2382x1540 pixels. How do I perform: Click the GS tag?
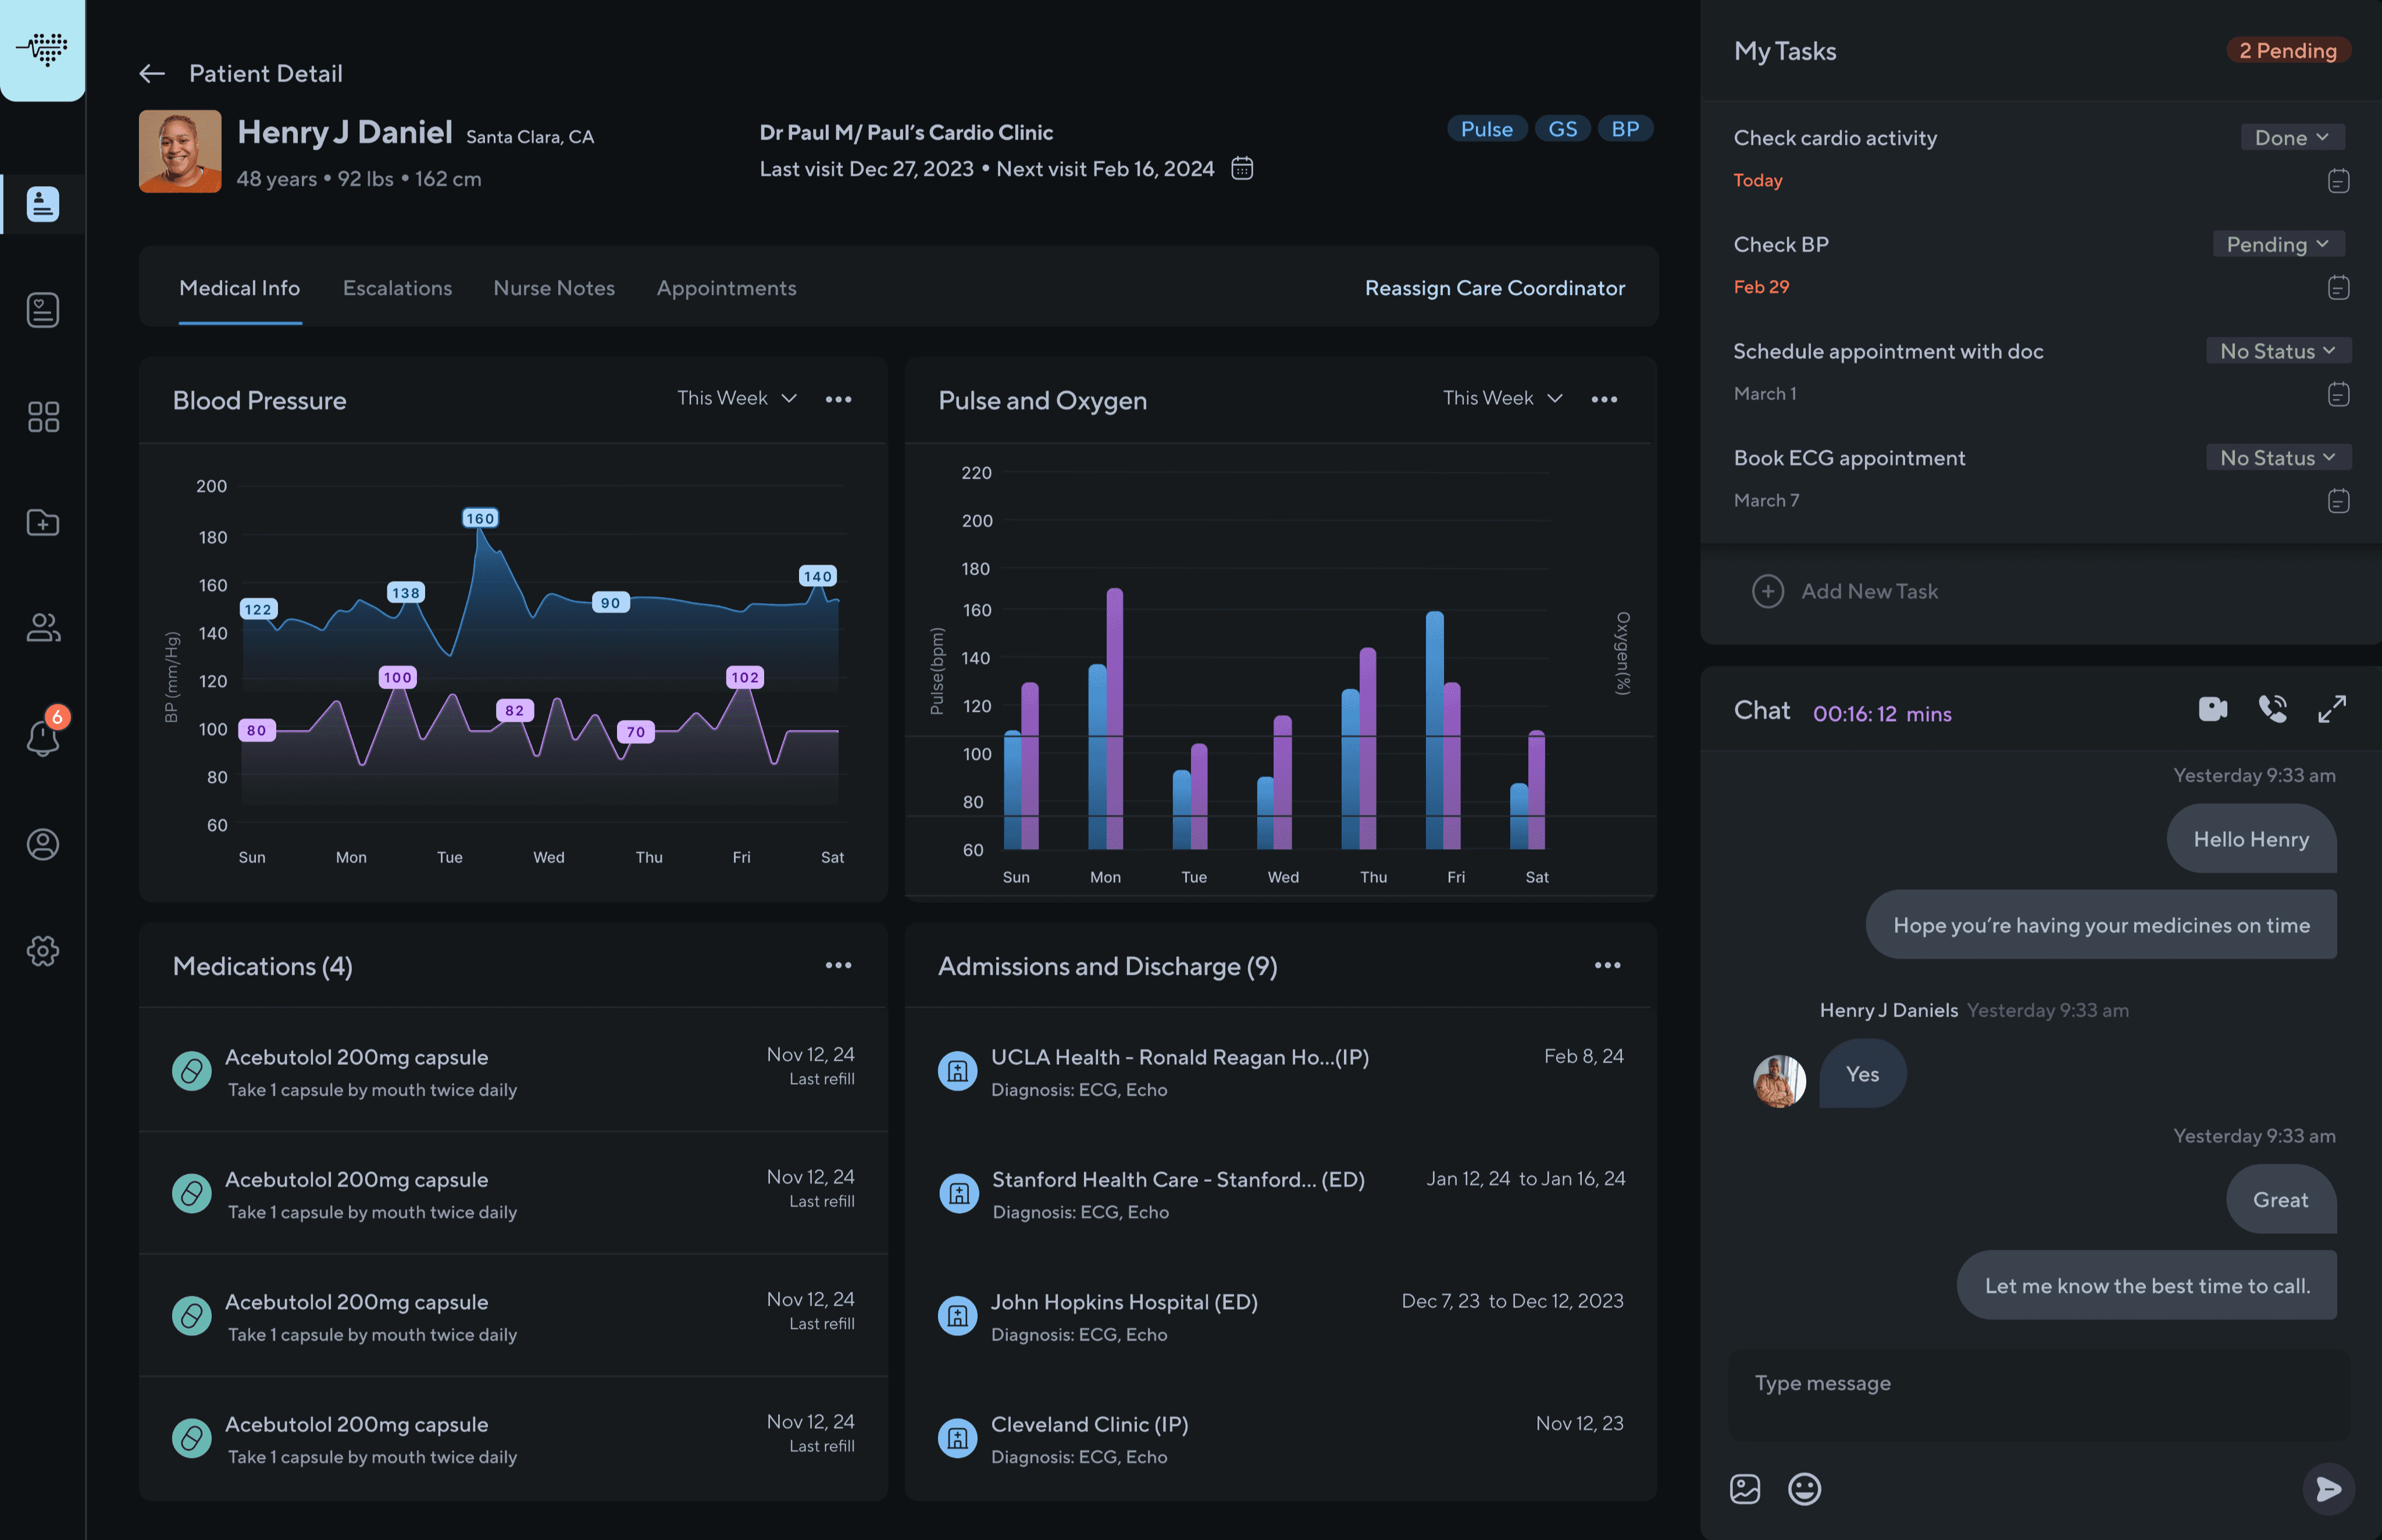click(x=1562, y=129)
